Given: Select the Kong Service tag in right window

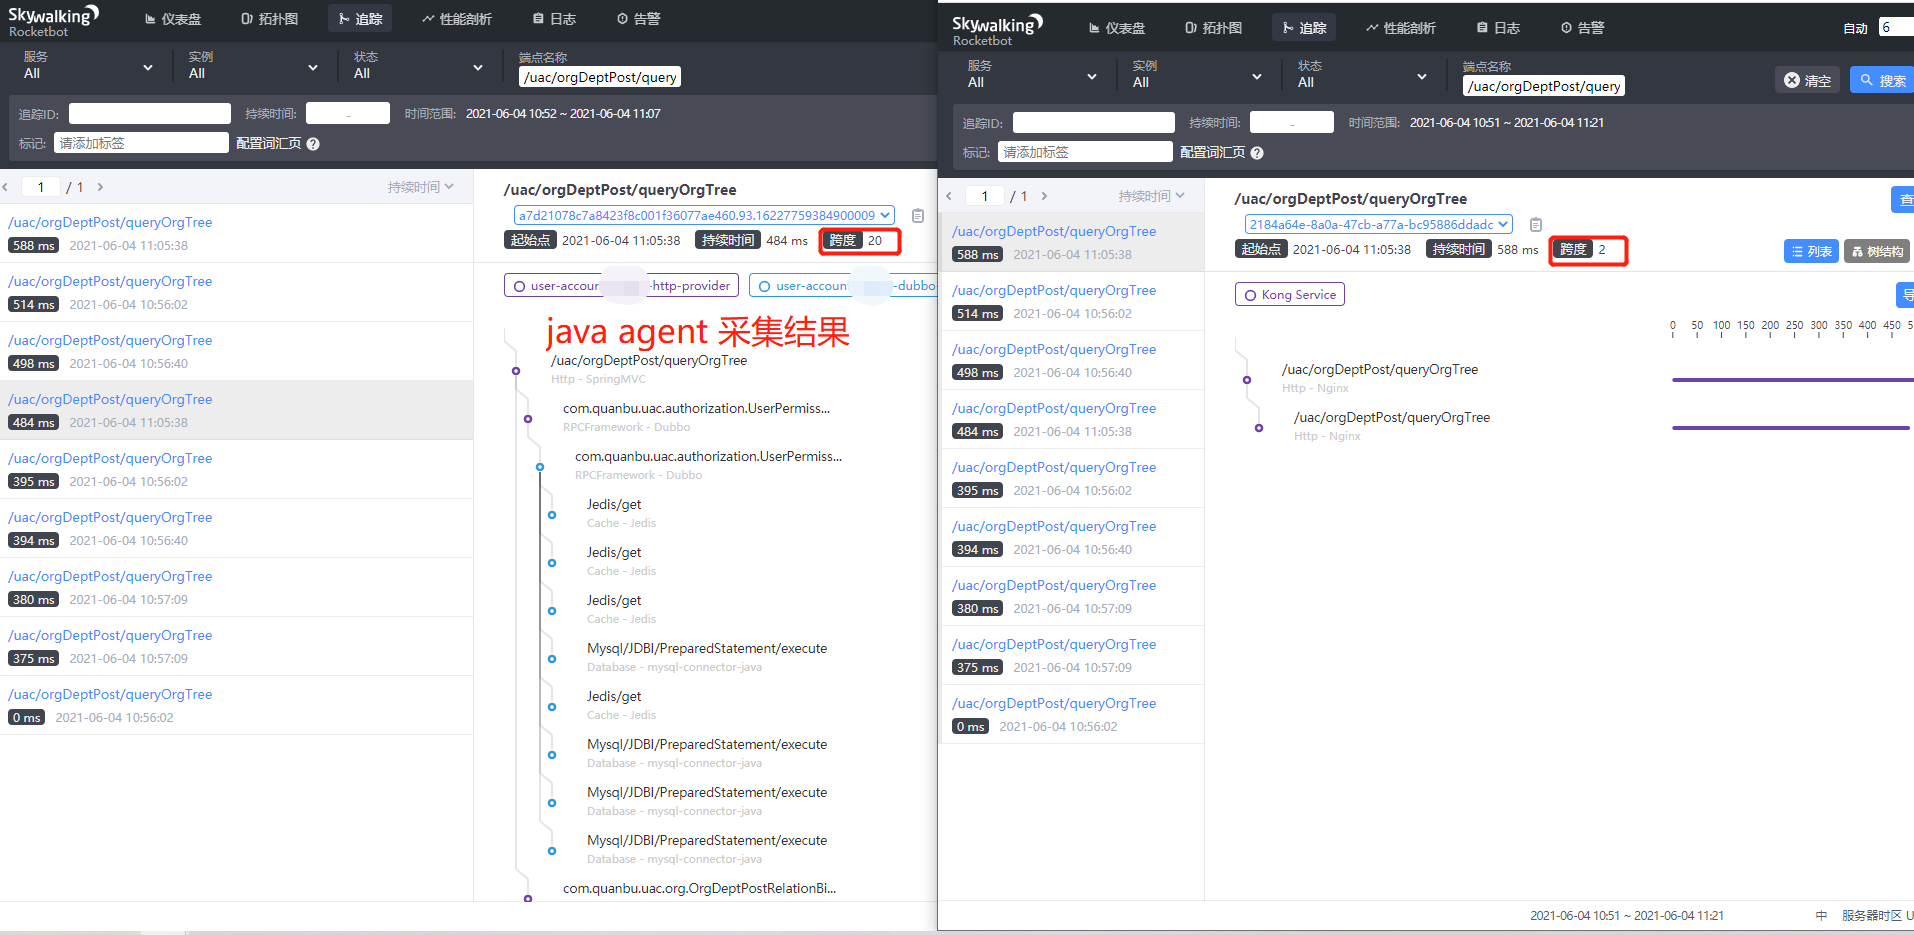Looking at the screenshot, I should point(1290,295).
